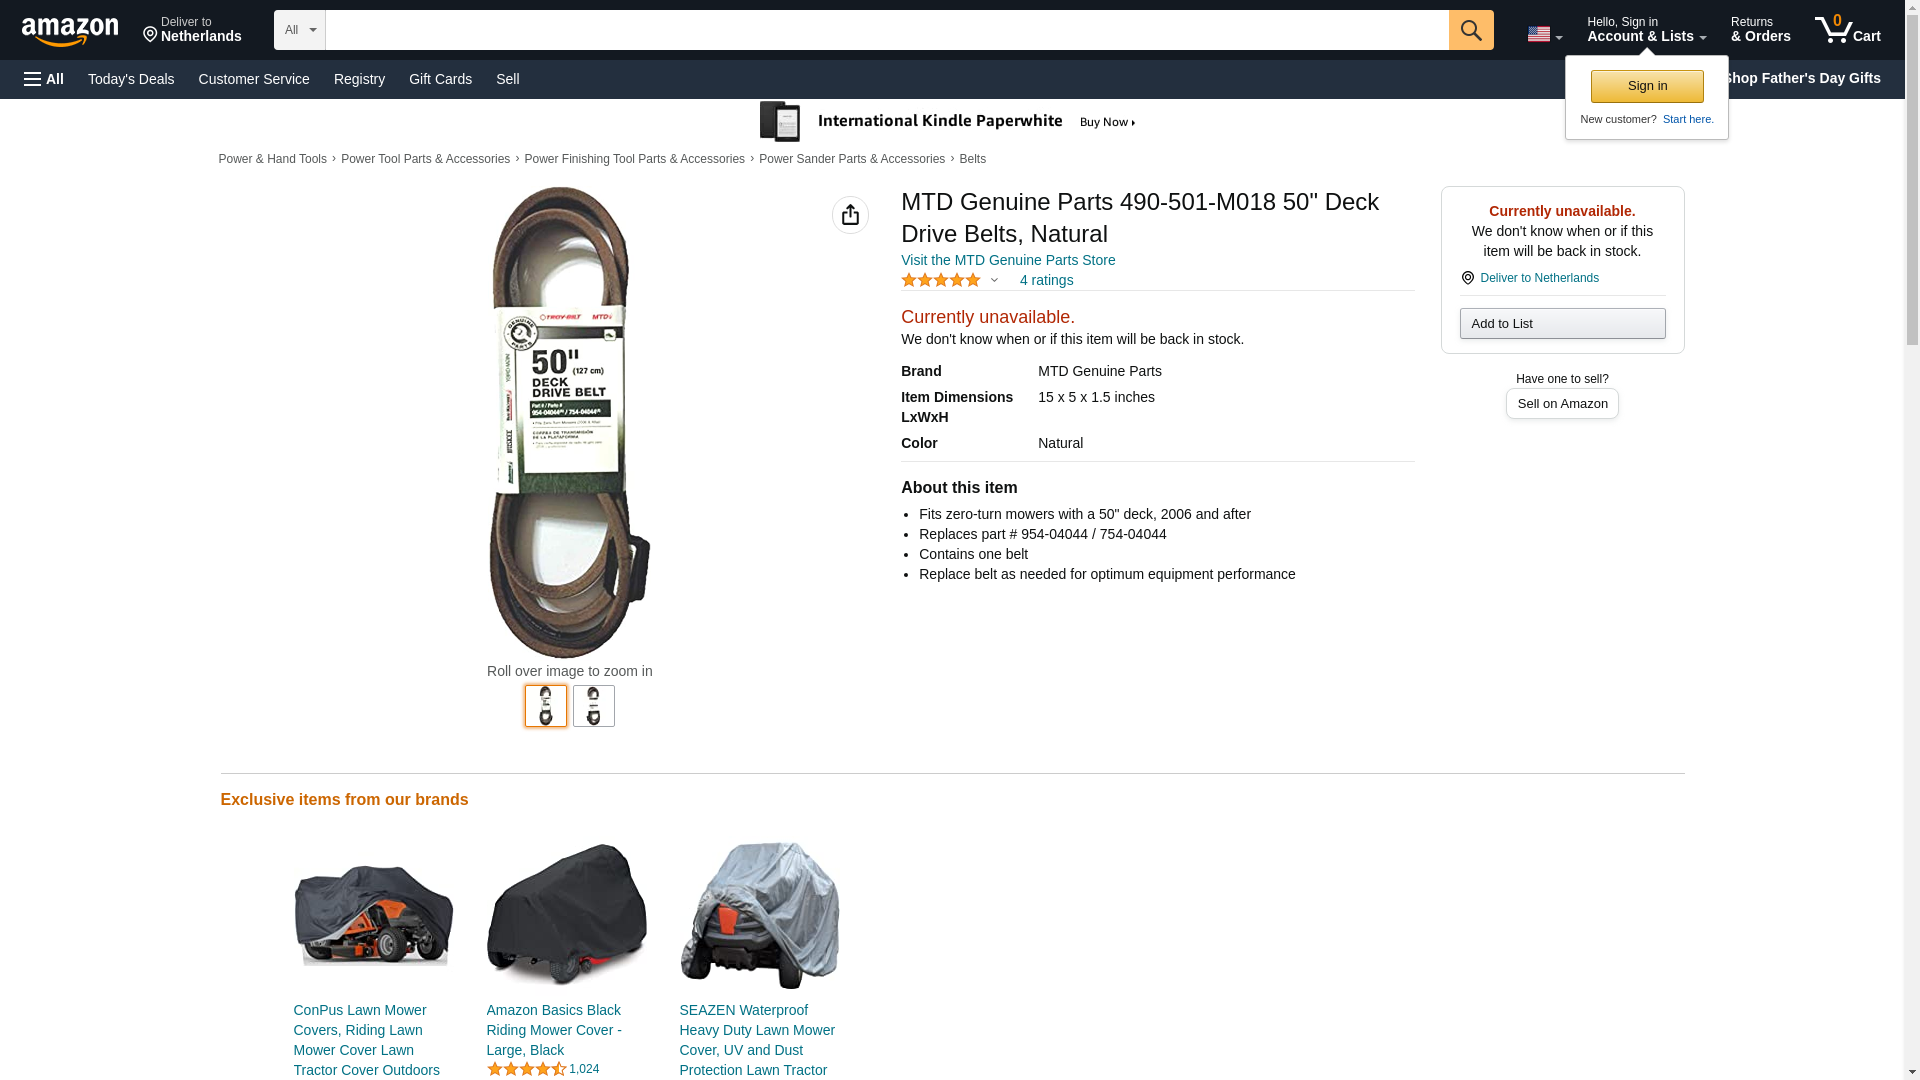Click in the Amazon search field
This screenshot has height=1080, width=1920.
[886, 30]
